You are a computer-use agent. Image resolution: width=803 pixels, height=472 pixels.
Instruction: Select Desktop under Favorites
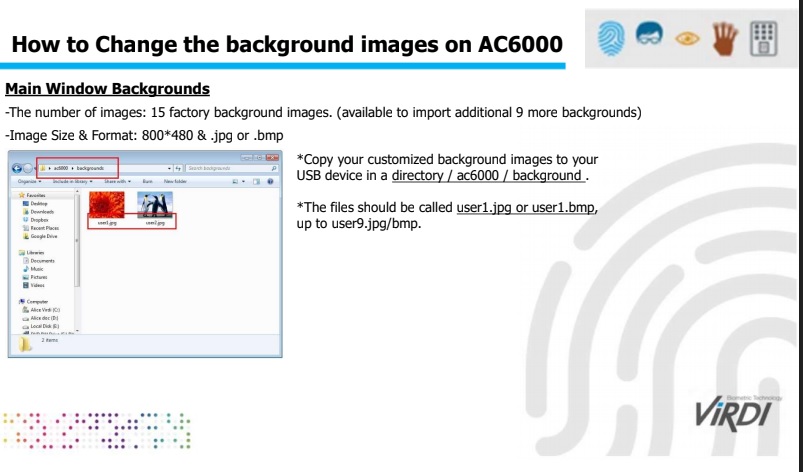click(35, 203)
